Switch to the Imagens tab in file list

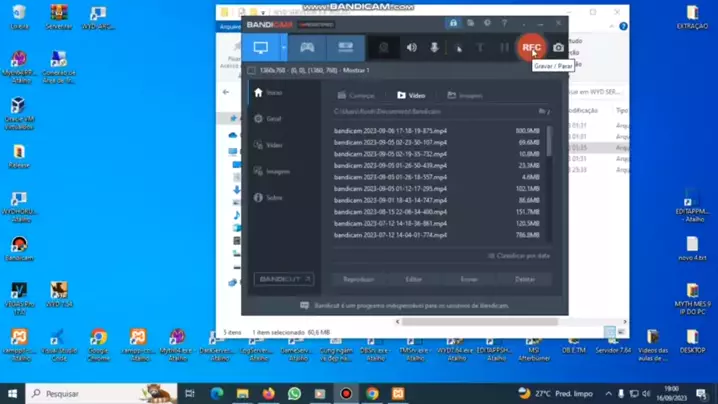[x=464, y=96]
